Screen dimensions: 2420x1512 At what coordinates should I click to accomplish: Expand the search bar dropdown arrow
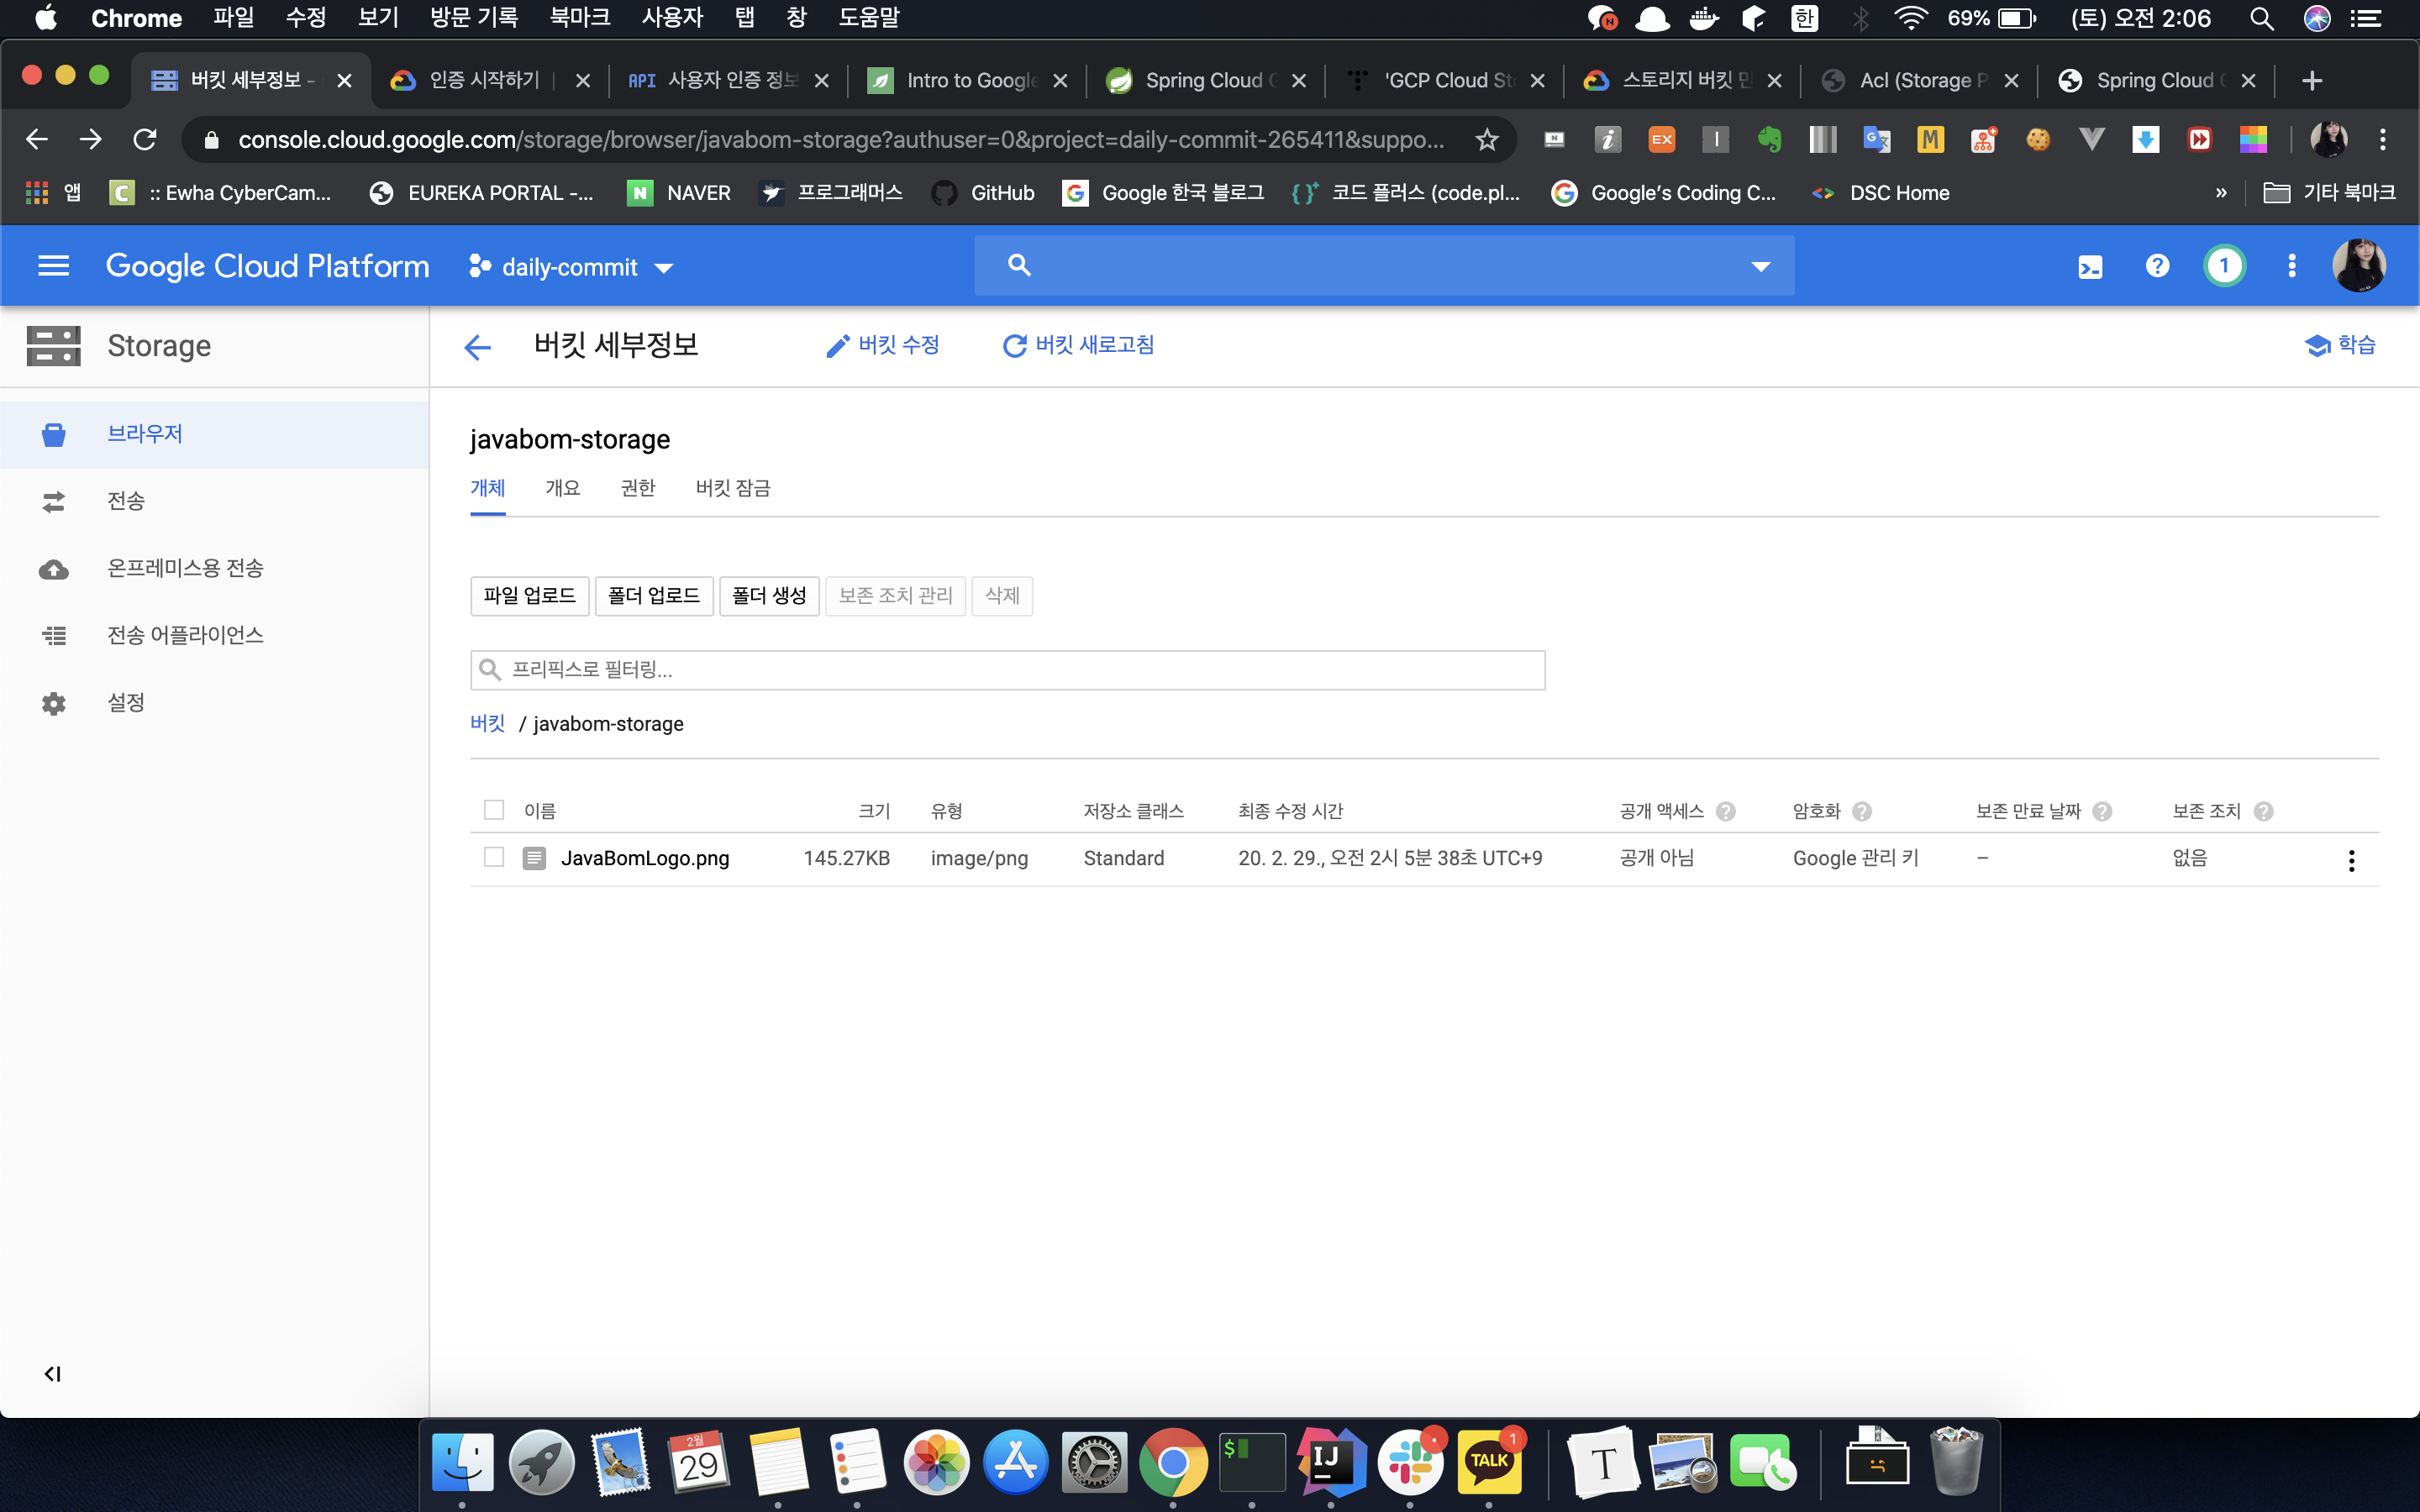1760,266
